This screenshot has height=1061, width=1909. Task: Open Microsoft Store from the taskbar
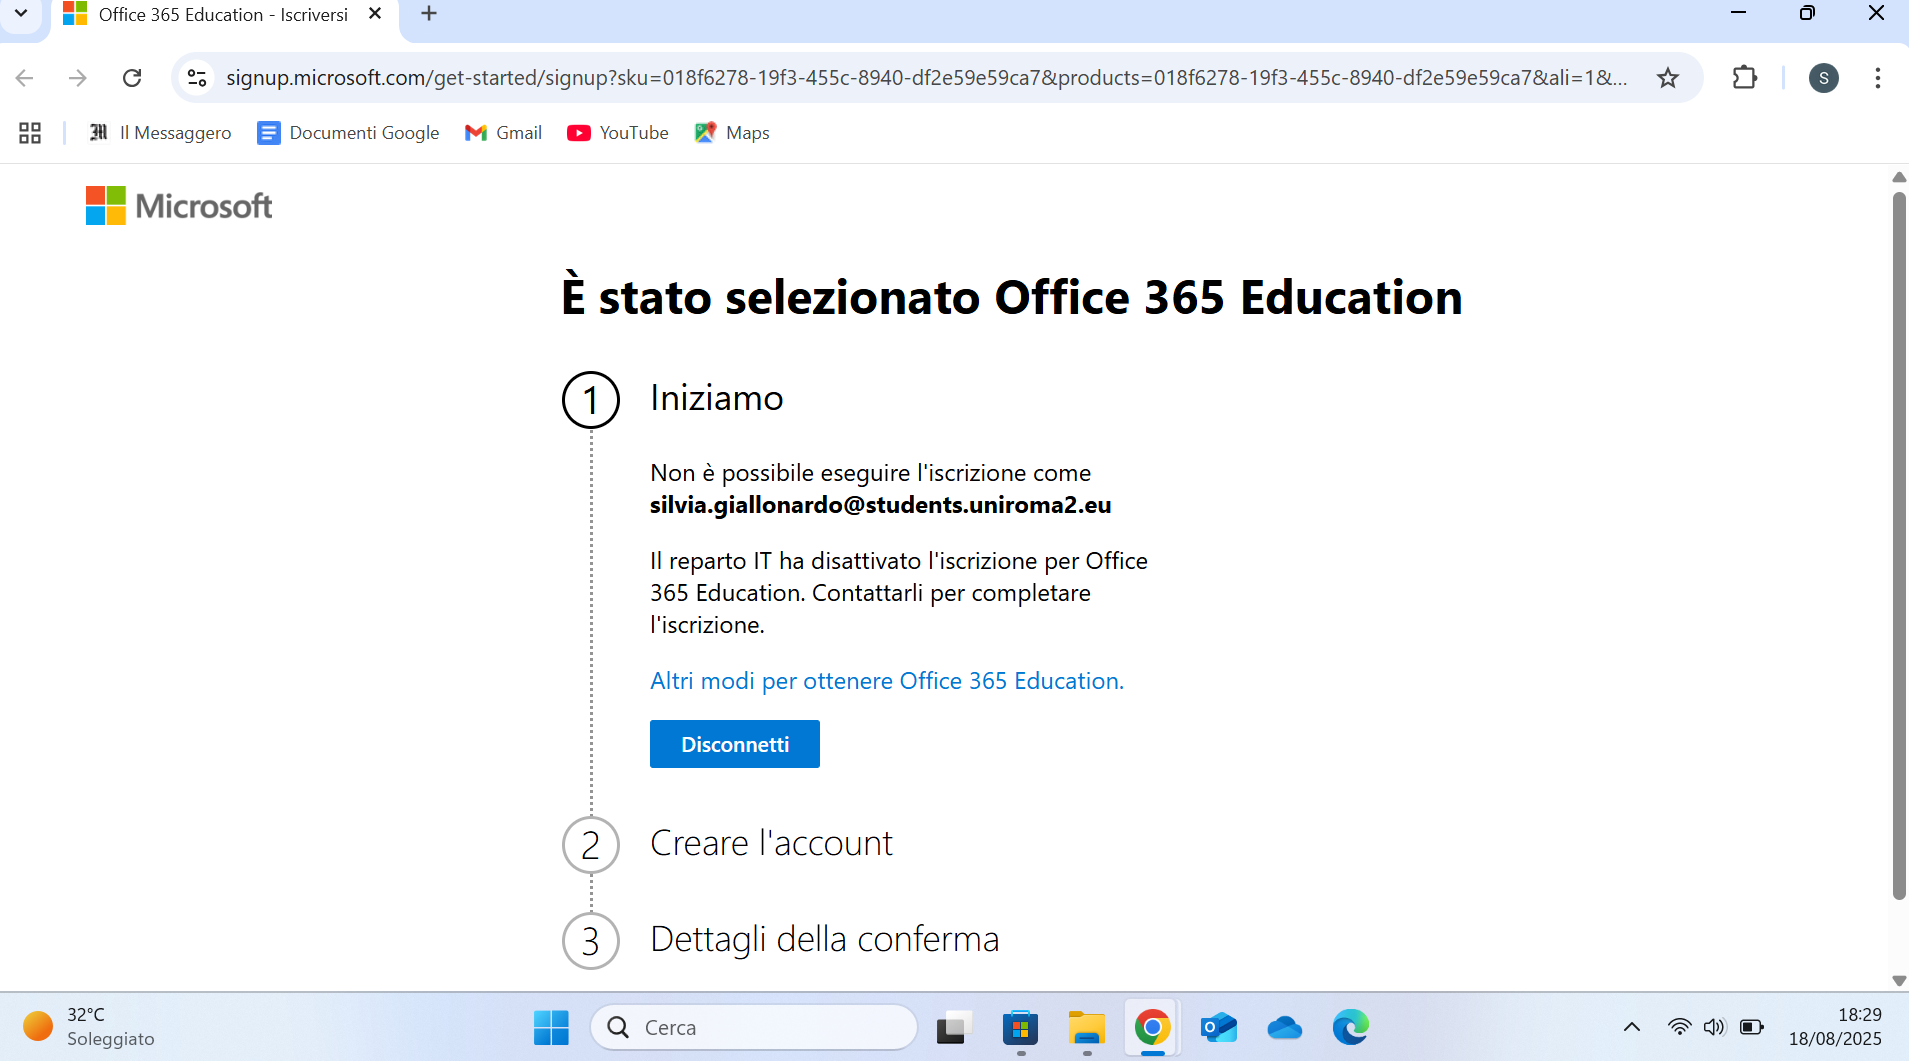click(1020, 1027)
